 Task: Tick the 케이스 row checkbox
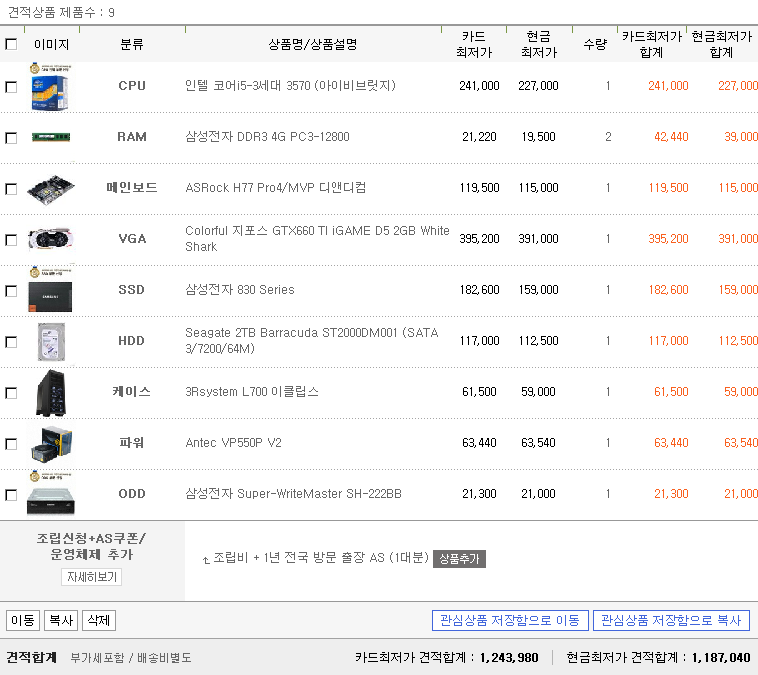tap(11, 393)
